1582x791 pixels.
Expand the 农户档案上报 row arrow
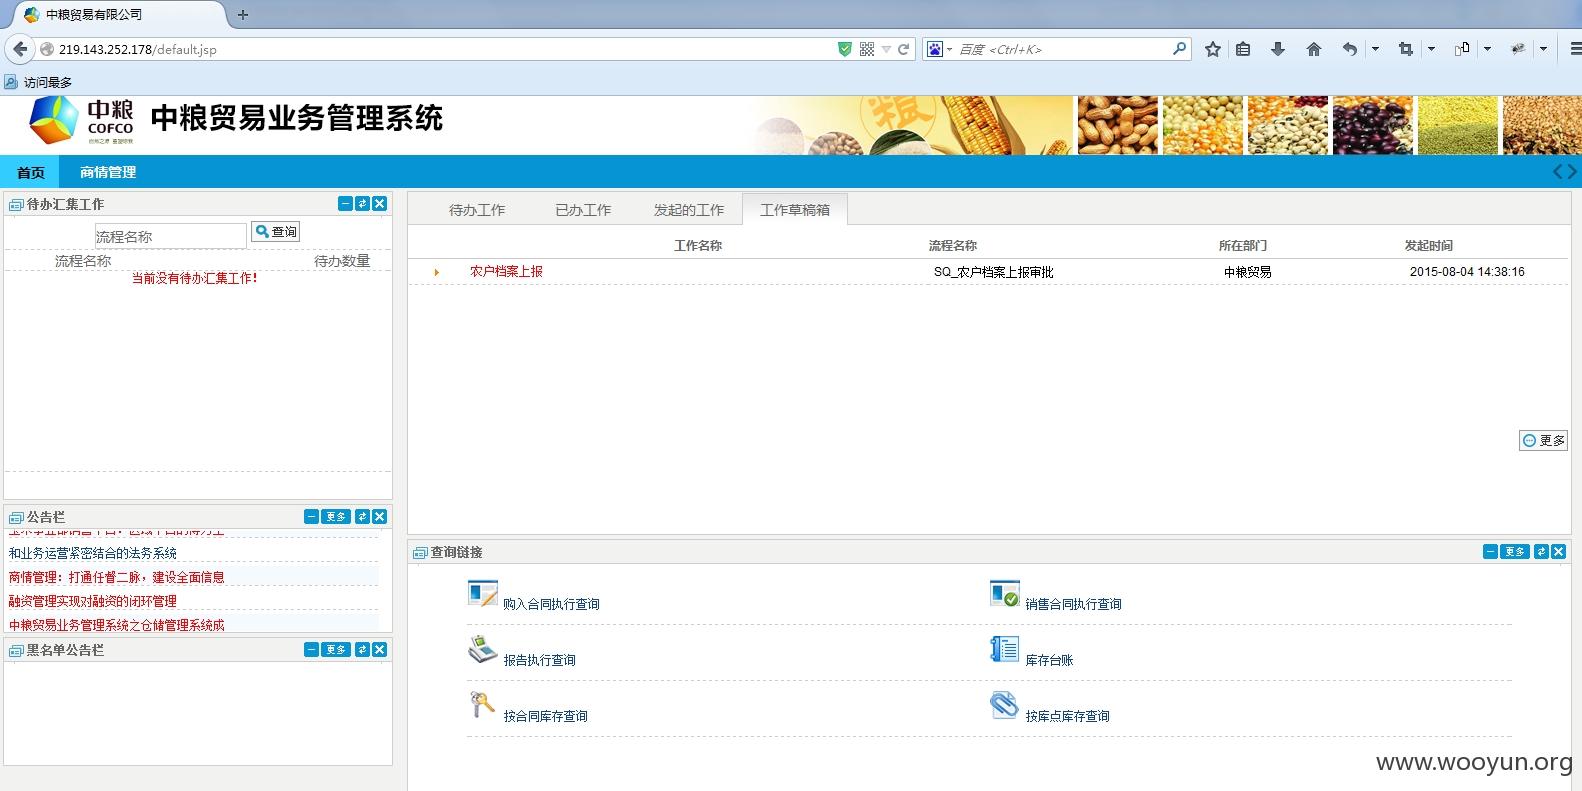[436, 272]
